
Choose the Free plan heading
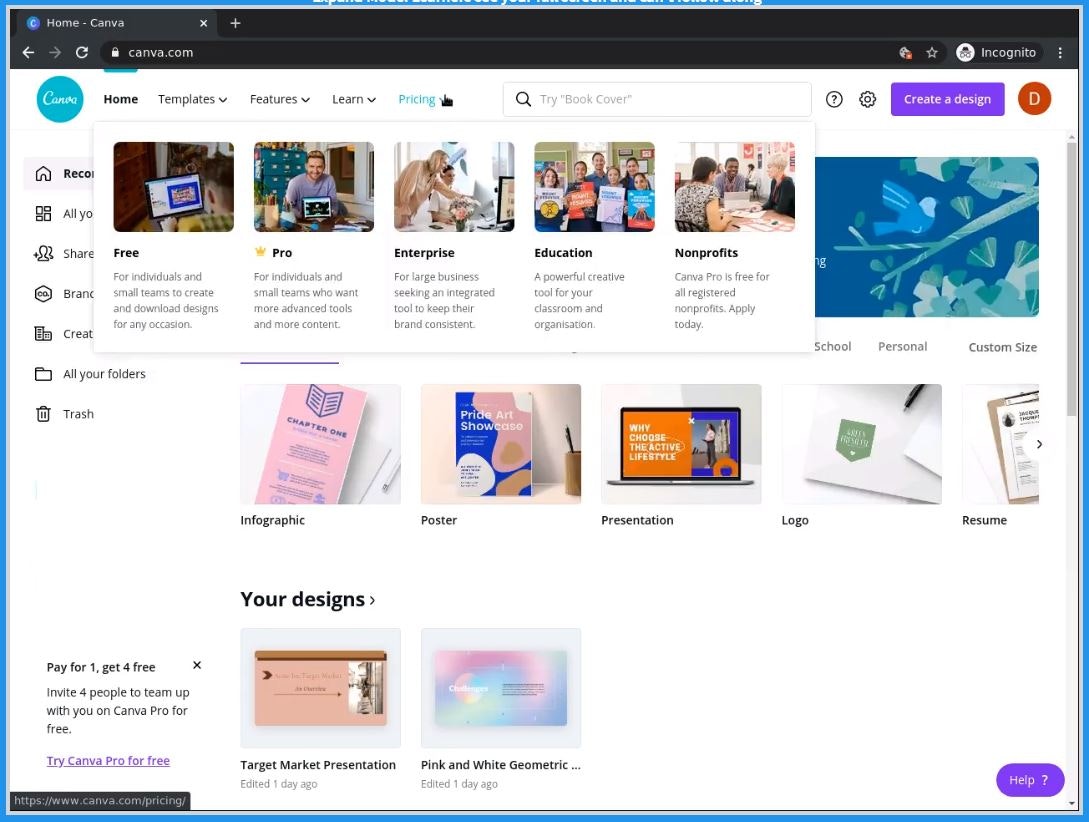point(126,253)
